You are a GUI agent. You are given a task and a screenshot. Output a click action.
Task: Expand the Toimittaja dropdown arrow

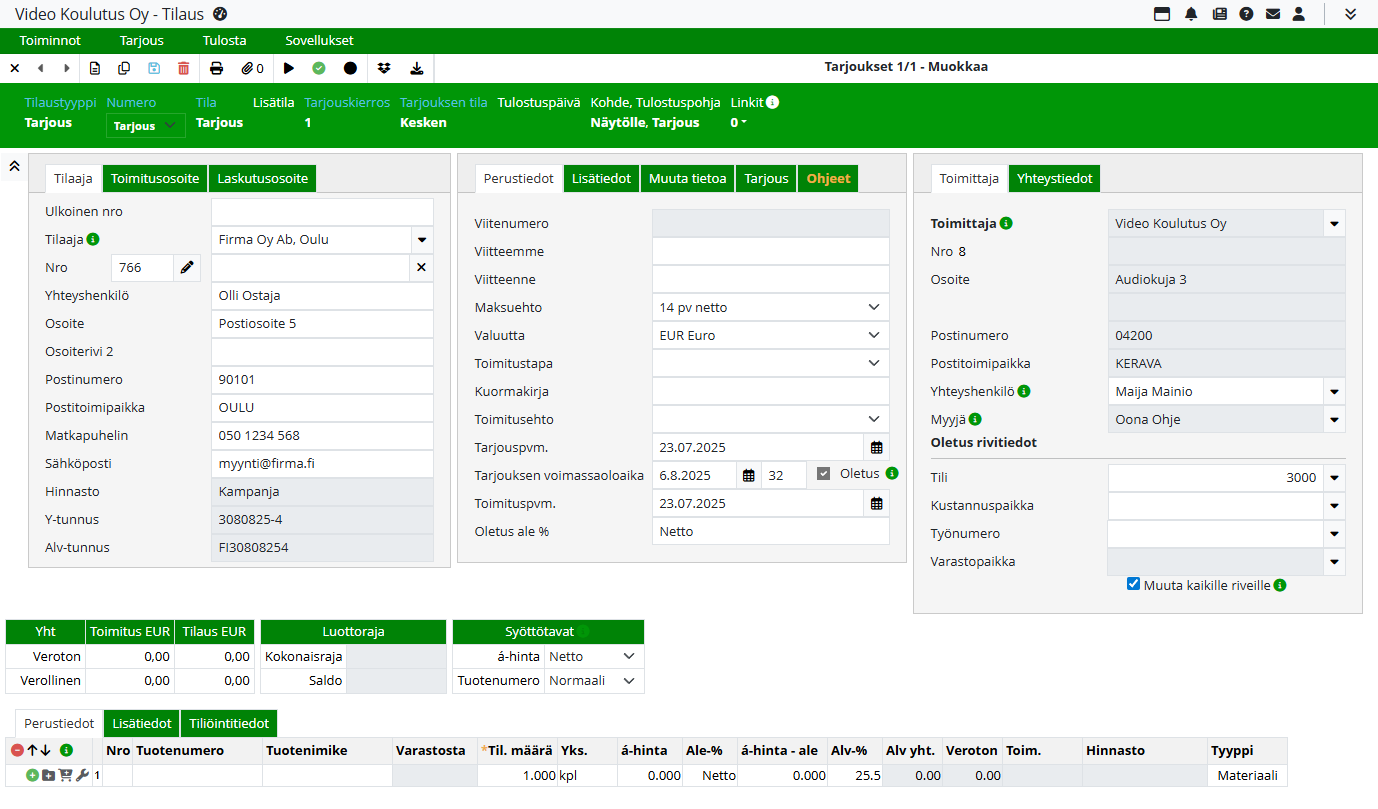tap(1334, 224)
